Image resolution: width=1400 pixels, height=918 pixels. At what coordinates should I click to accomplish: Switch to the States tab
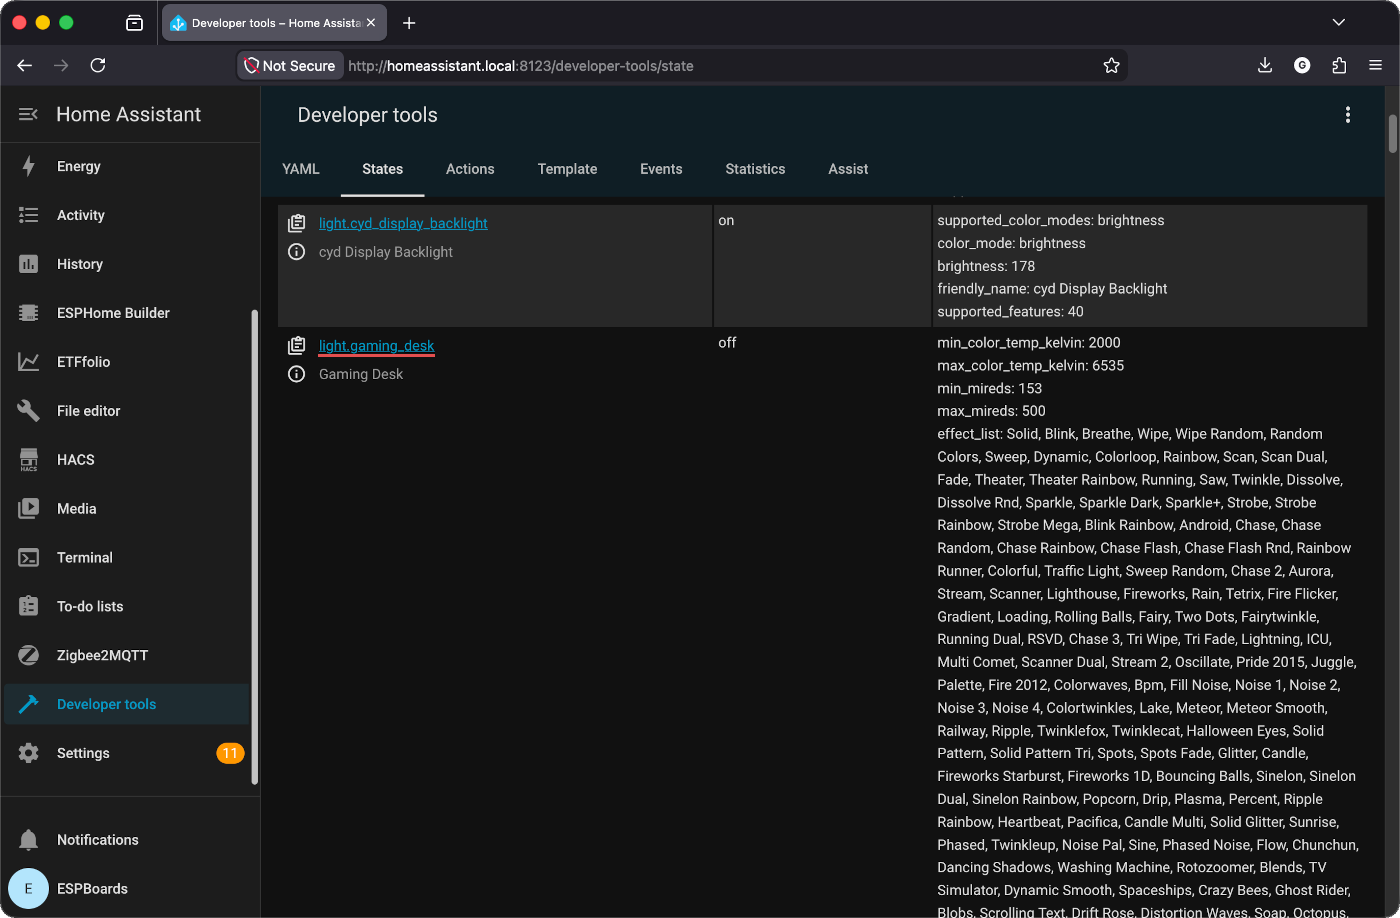(383, 169)
